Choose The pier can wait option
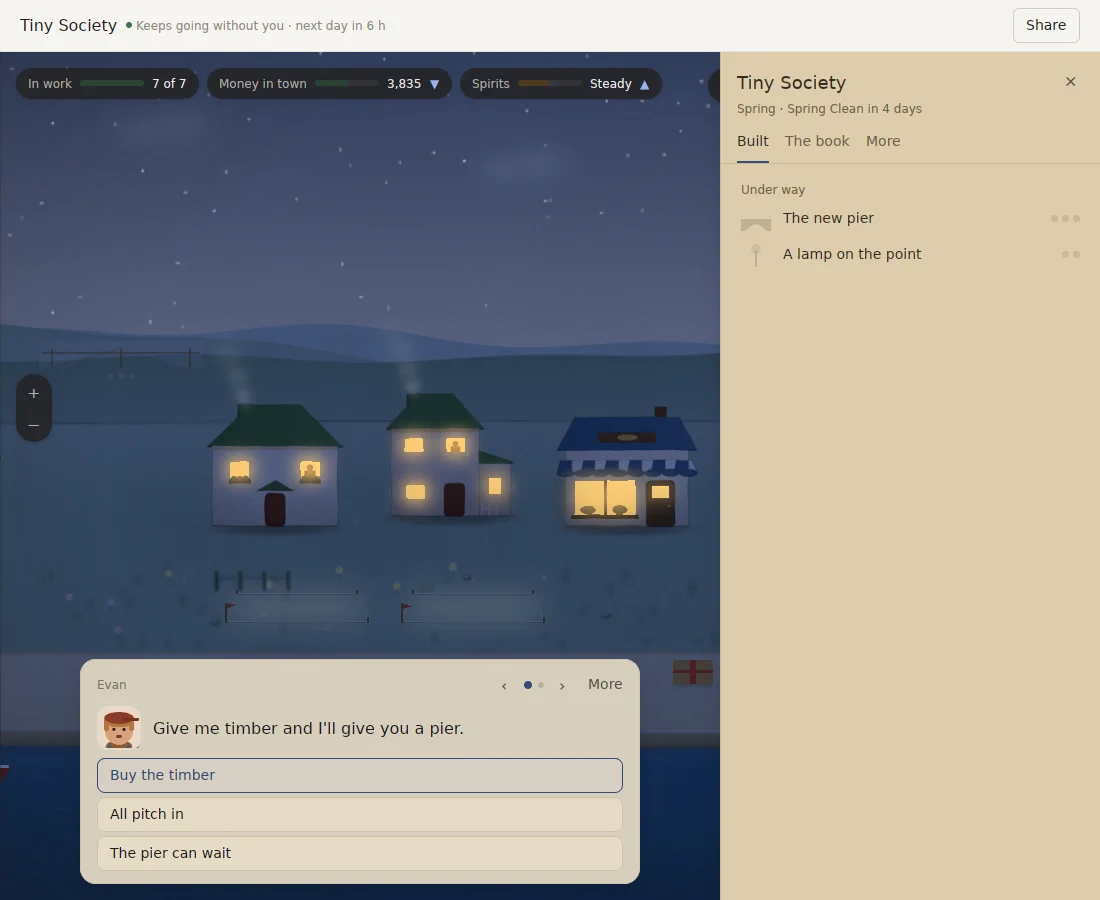1100x900 pixels. pyautogui.click(x=360, y=854)
